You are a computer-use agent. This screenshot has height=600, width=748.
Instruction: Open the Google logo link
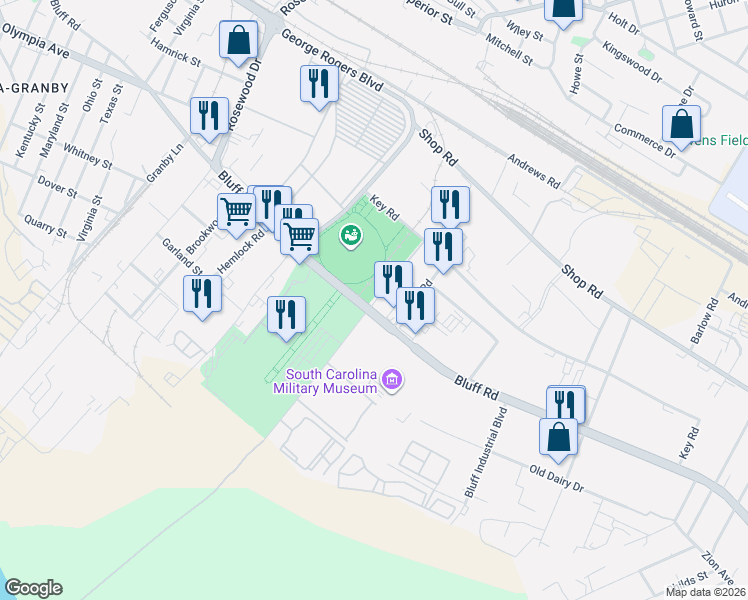click(x=33, y=588)
